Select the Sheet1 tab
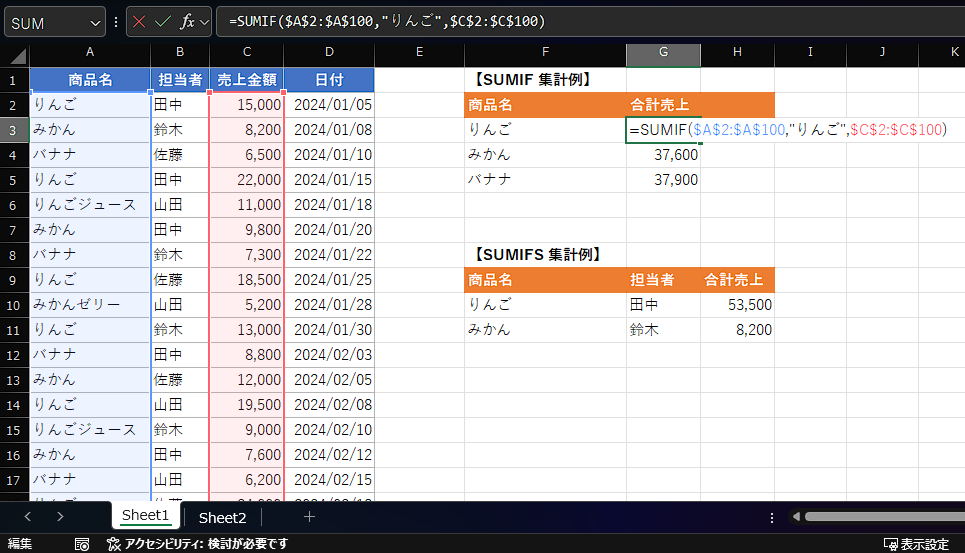This screenshot has width=965, height=553. tap(146, 516)
